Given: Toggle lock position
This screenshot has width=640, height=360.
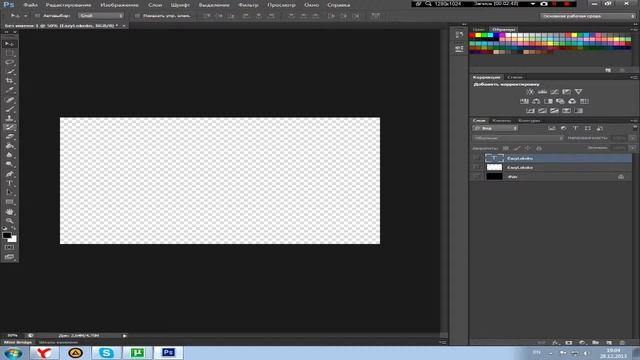Looking at the screenshot, I should coord(528,148).
